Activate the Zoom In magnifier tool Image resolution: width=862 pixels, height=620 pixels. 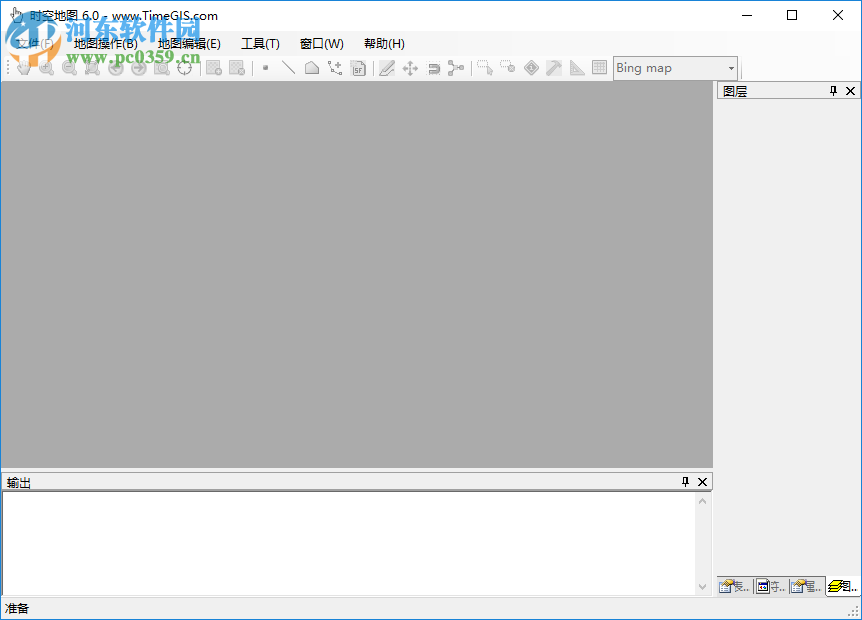46,67
